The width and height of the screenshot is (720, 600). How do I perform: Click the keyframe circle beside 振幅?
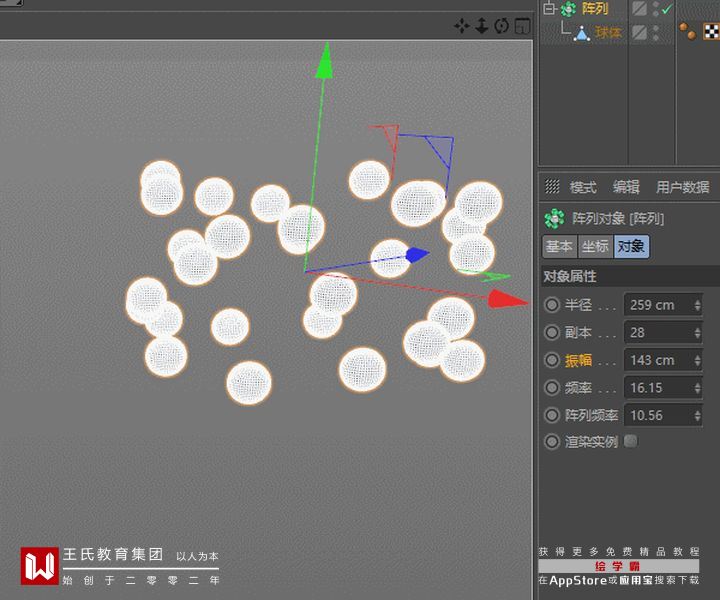point(551,360)
